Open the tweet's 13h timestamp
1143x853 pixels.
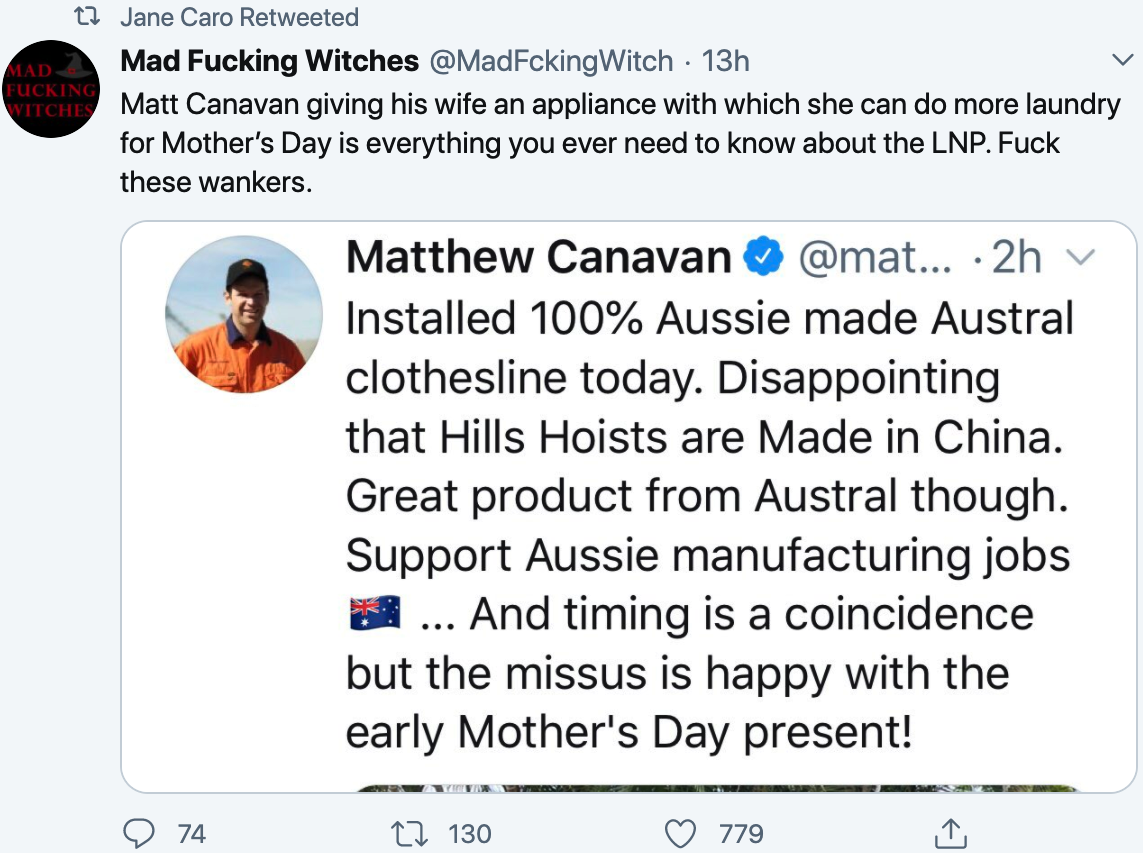[726, 61]
